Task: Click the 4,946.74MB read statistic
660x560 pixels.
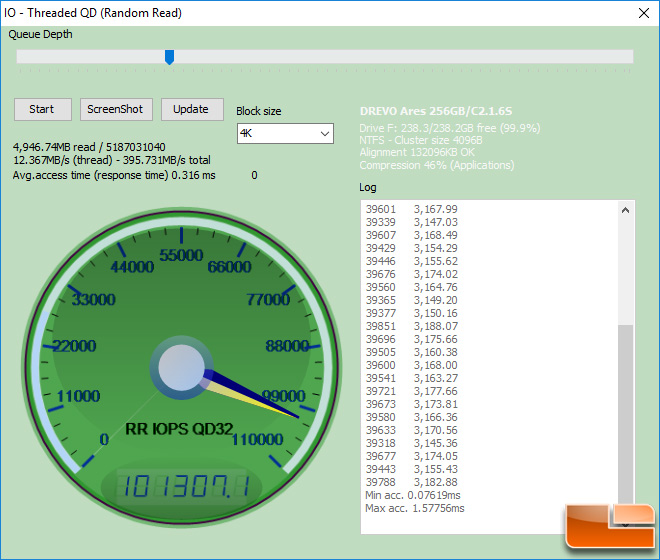Action: [89, 147]
